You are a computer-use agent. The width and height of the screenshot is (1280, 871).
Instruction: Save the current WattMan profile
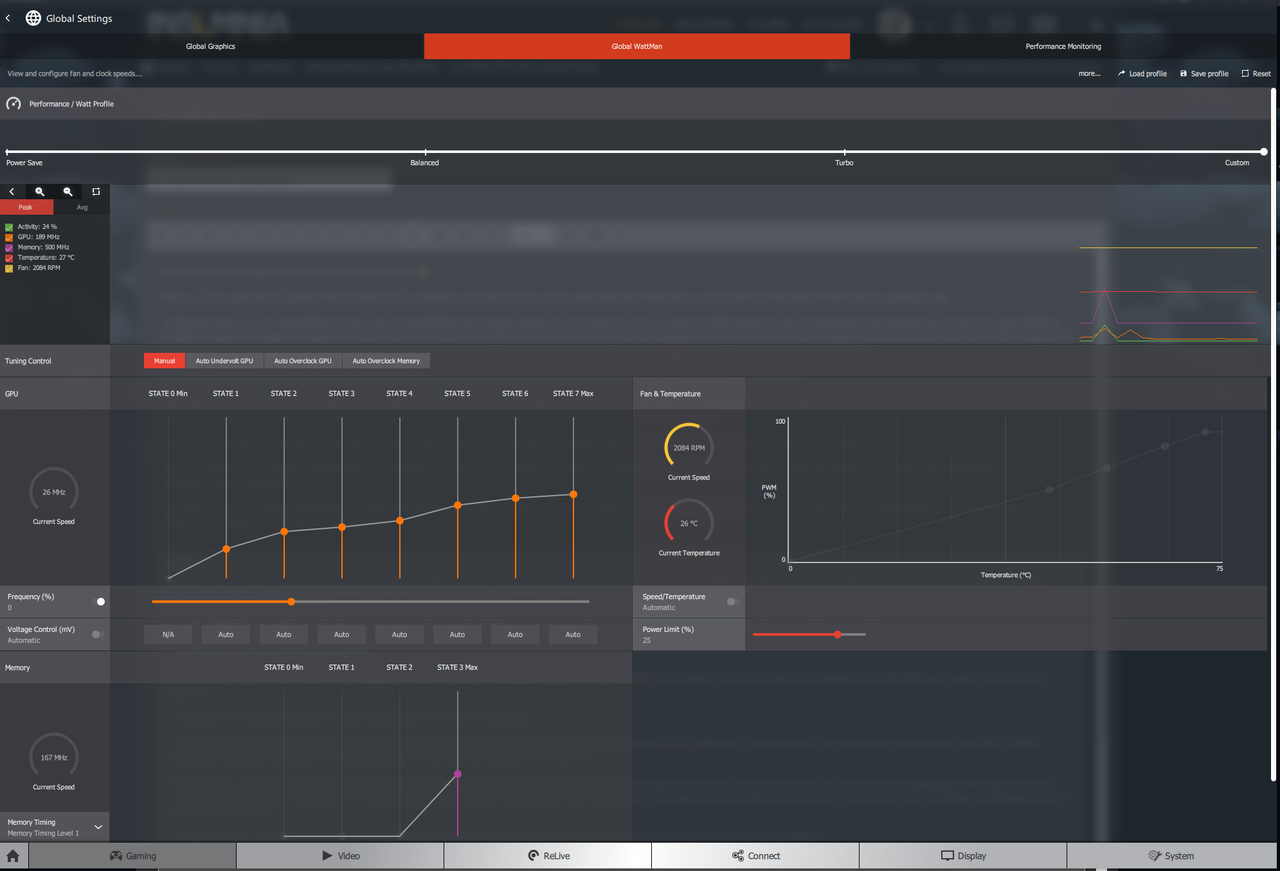pyautogui.click(x=1204, y=74)
